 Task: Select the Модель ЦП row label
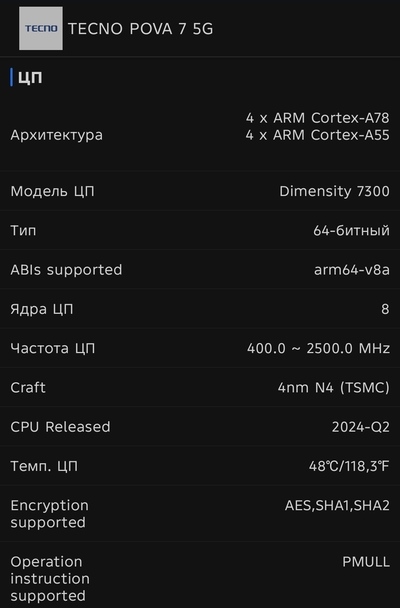pyautogui.click(x=52, y=191)
